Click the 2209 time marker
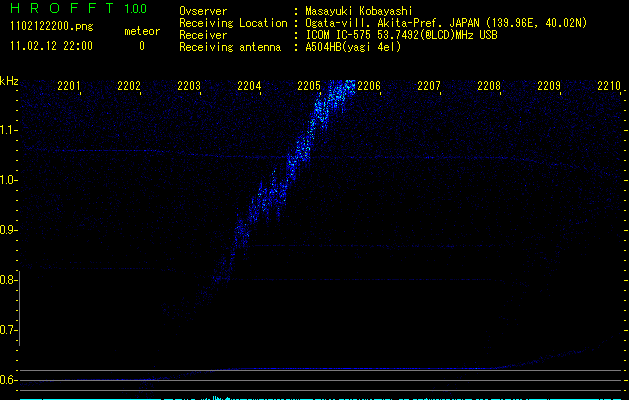The image size is (629, 400). point(549,85)
